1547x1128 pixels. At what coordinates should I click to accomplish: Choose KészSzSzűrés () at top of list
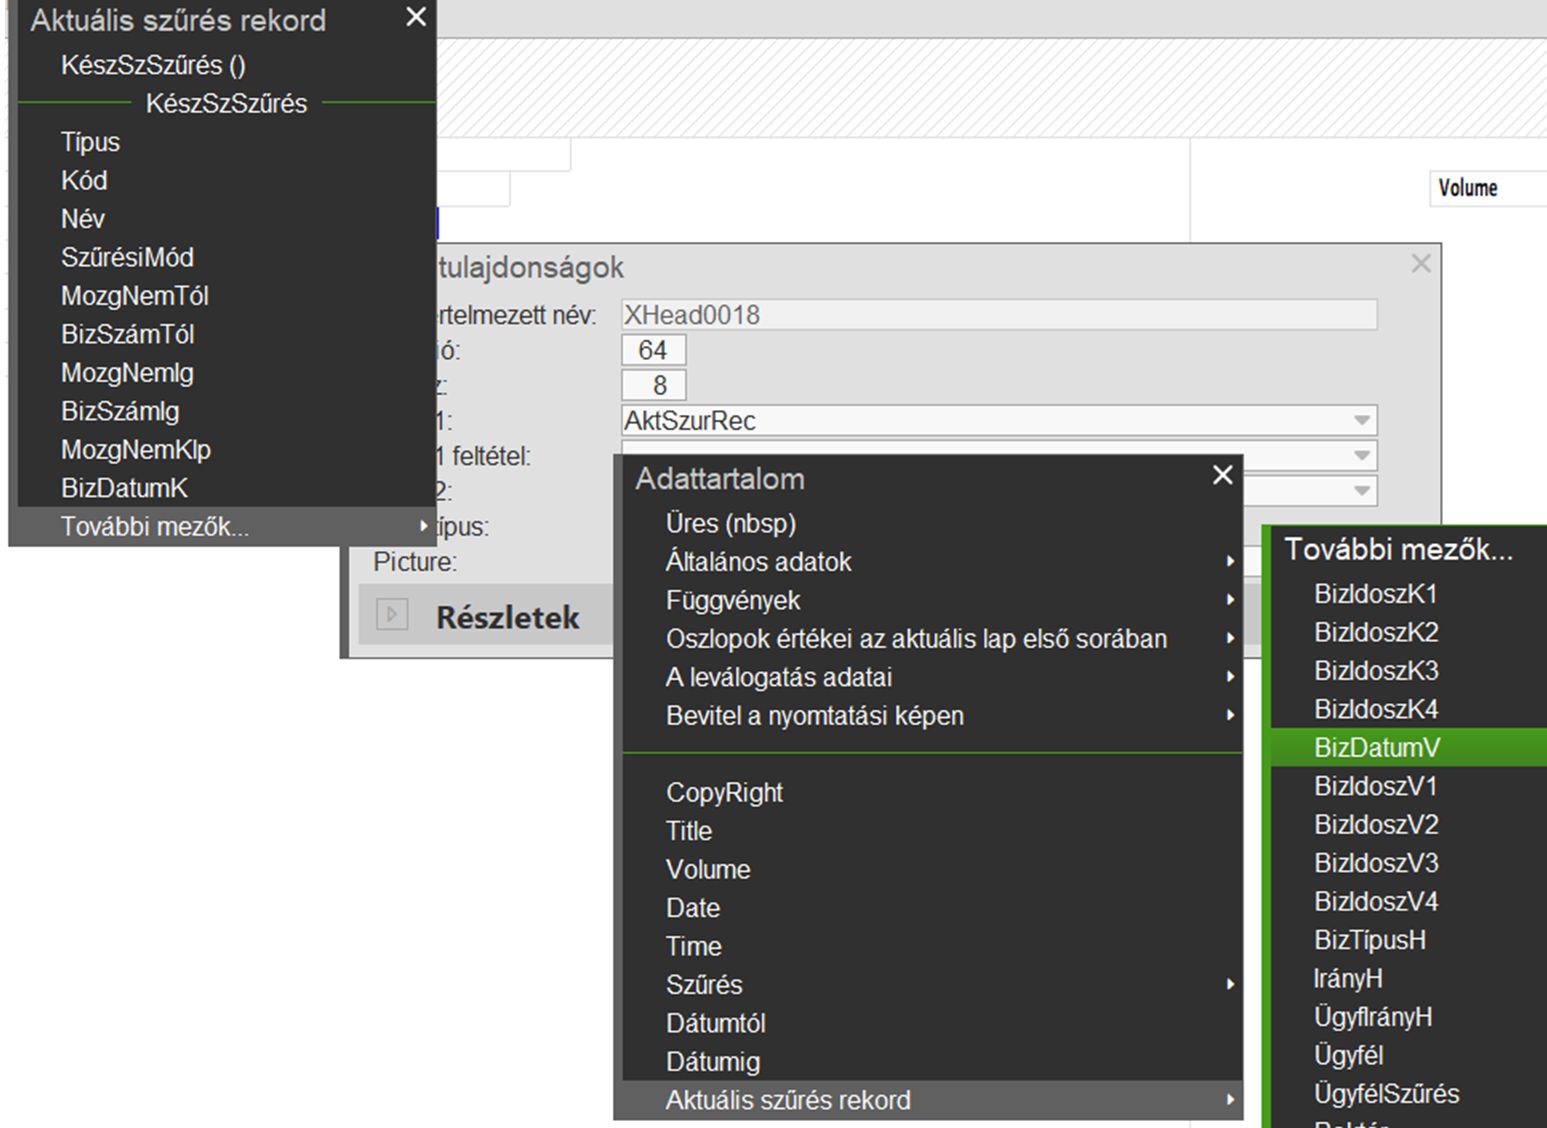coord(153,65)
